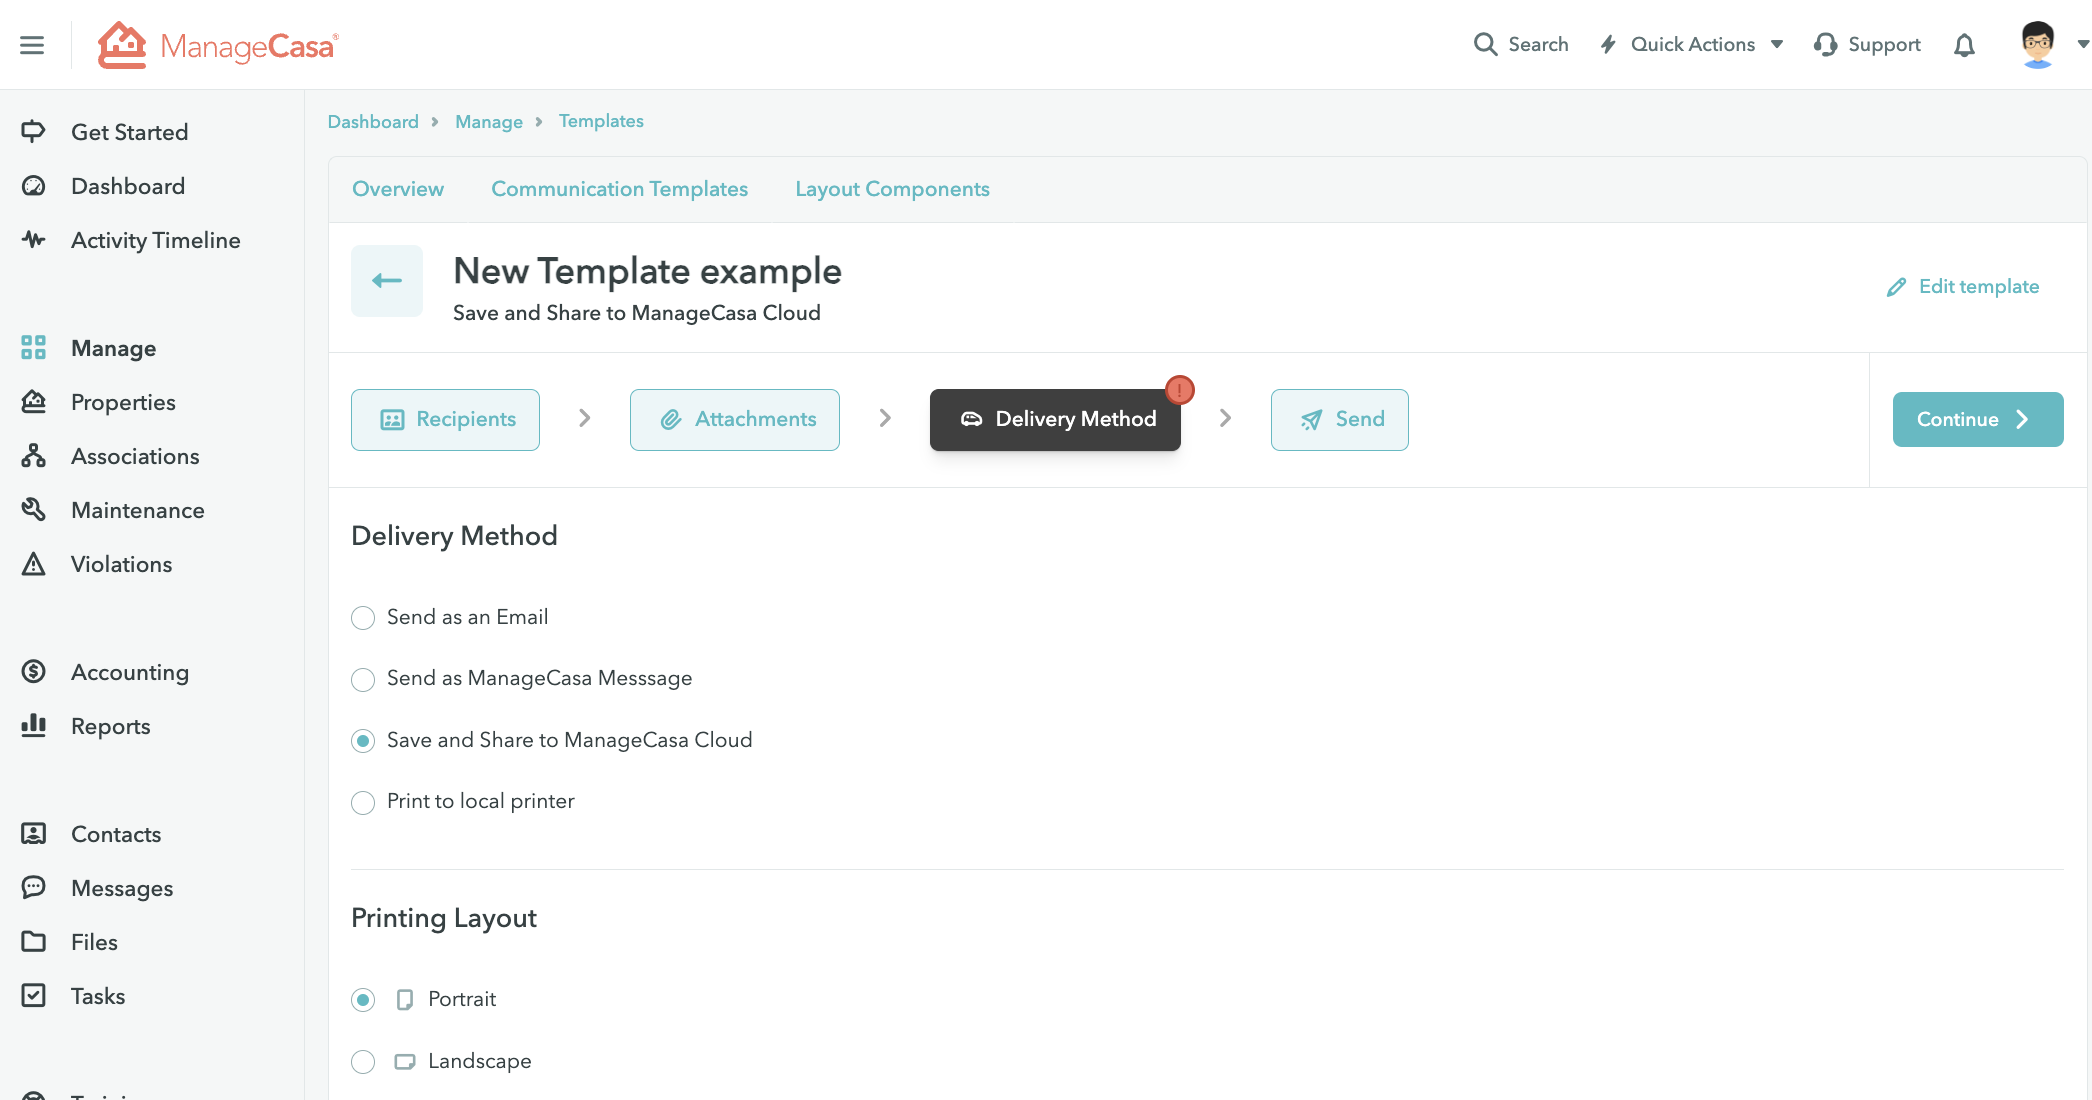Click chevron after Recipients step
The image size is (2092, 1100).
tap(585, 418)
